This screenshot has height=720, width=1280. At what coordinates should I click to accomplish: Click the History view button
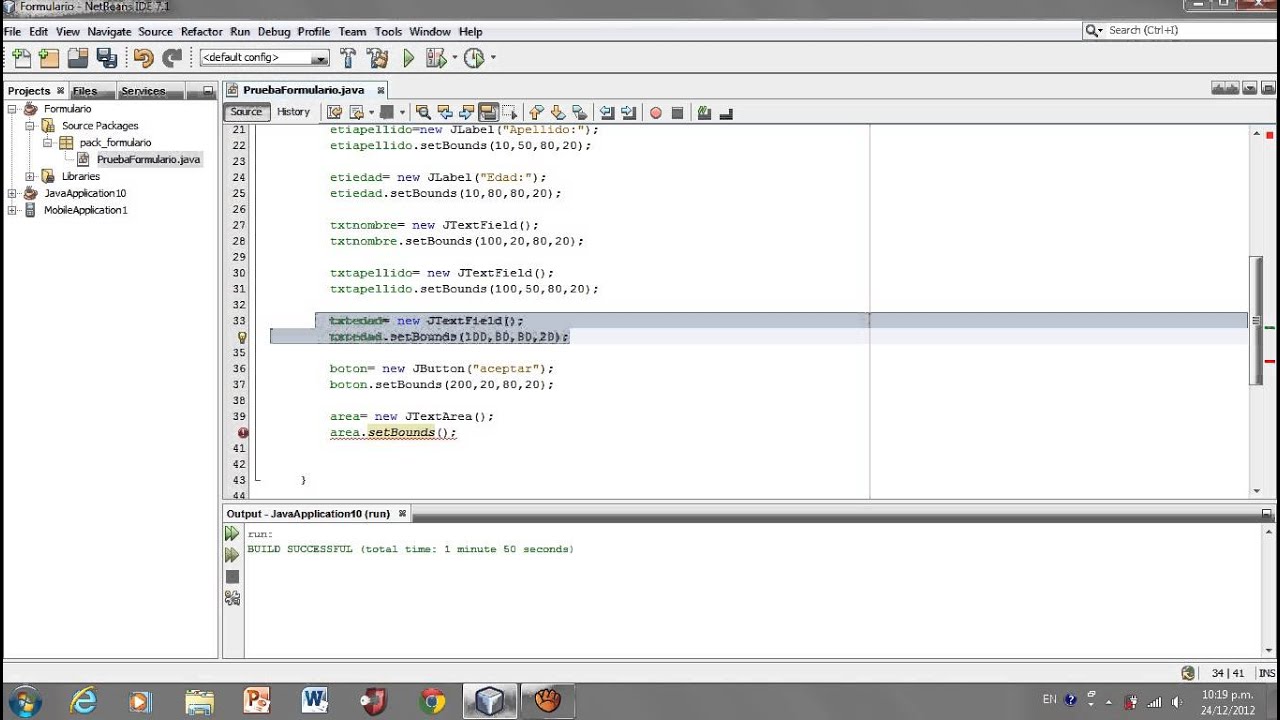(293, 112)
